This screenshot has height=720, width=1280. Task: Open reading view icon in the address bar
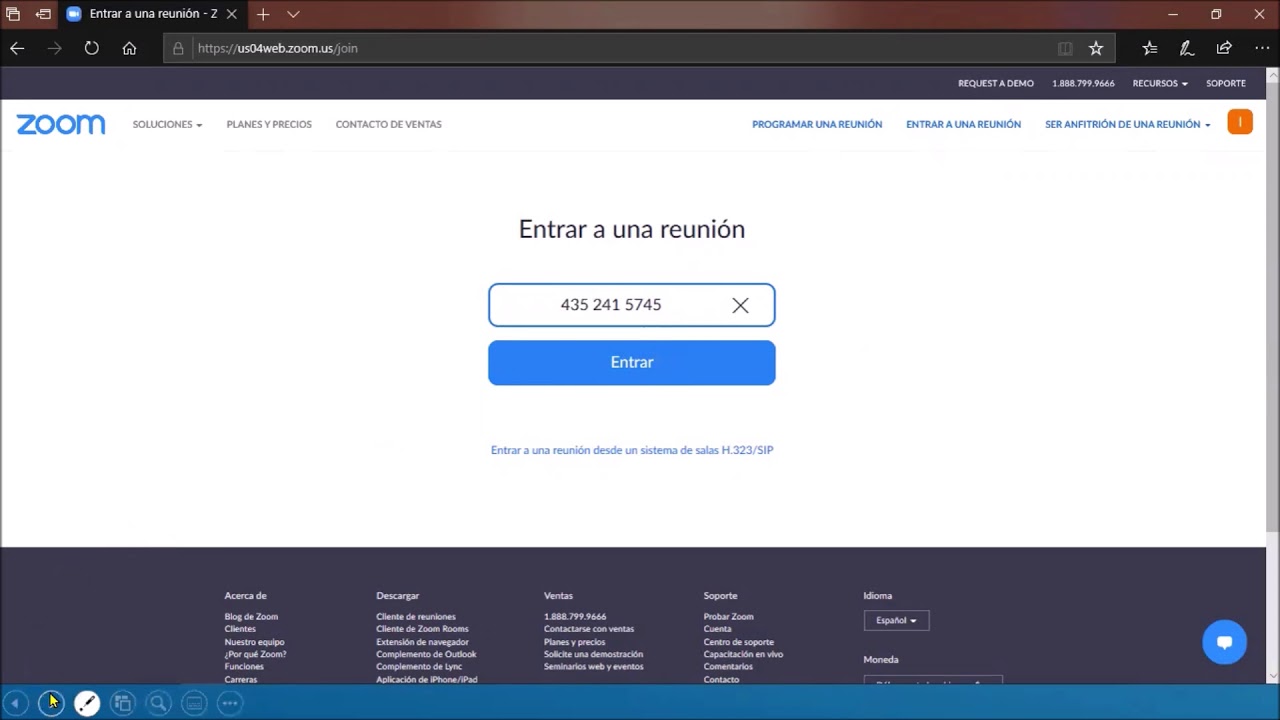tap(1065, 48)
